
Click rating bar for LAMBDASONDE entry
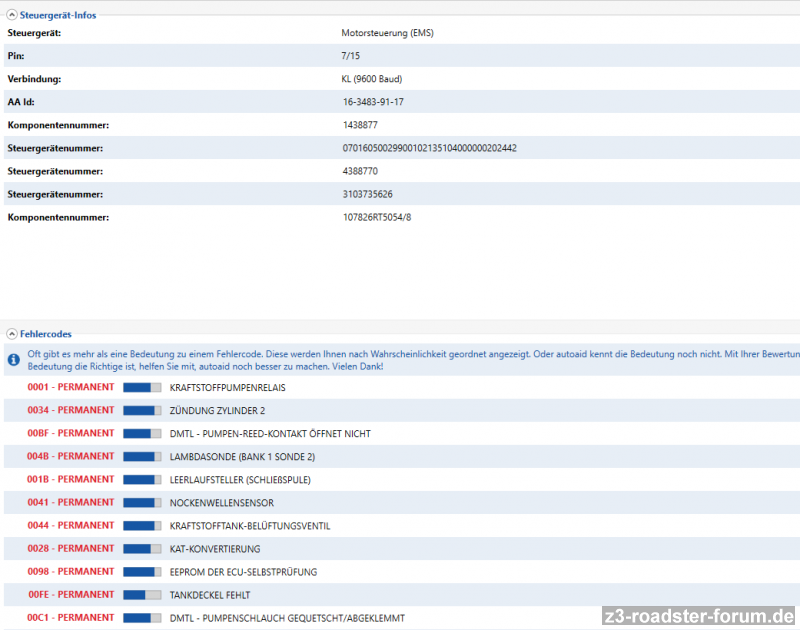142,456
